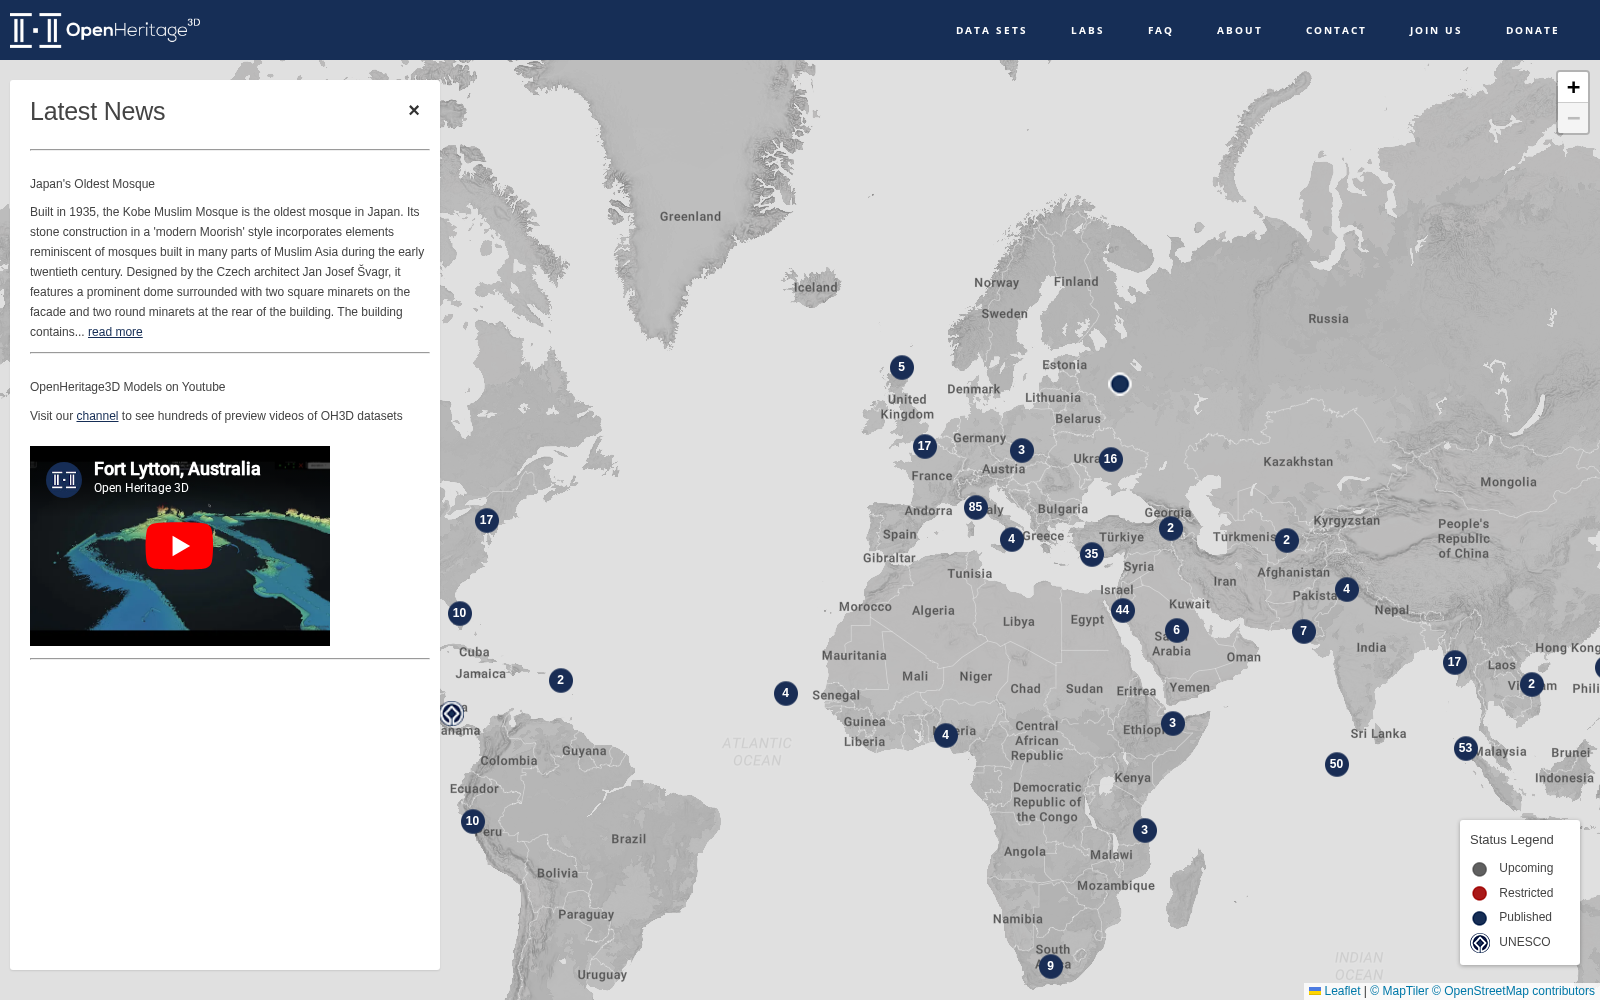1600x1000 pixels.
Task: Select the cluster of 4 near Pakistan
Action: [x=1346, y=589]
